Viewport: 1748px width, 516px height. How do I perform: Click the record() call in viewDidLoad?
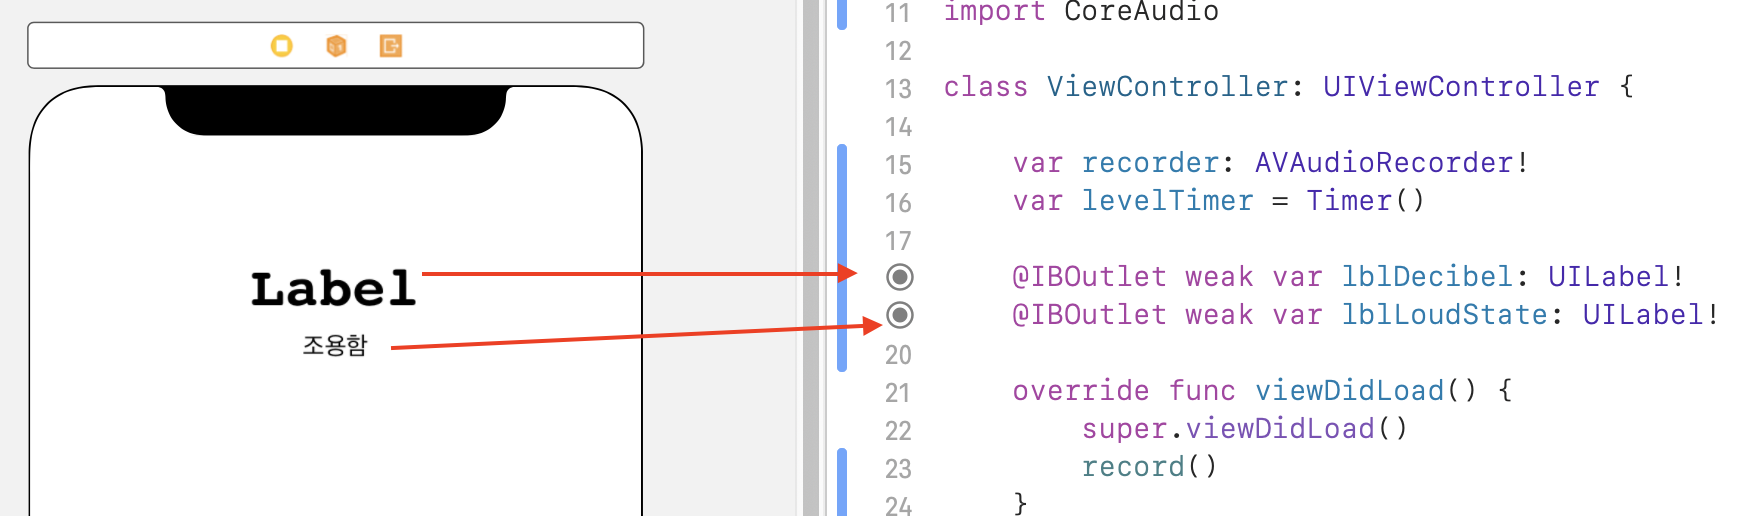pos(1149,467)
